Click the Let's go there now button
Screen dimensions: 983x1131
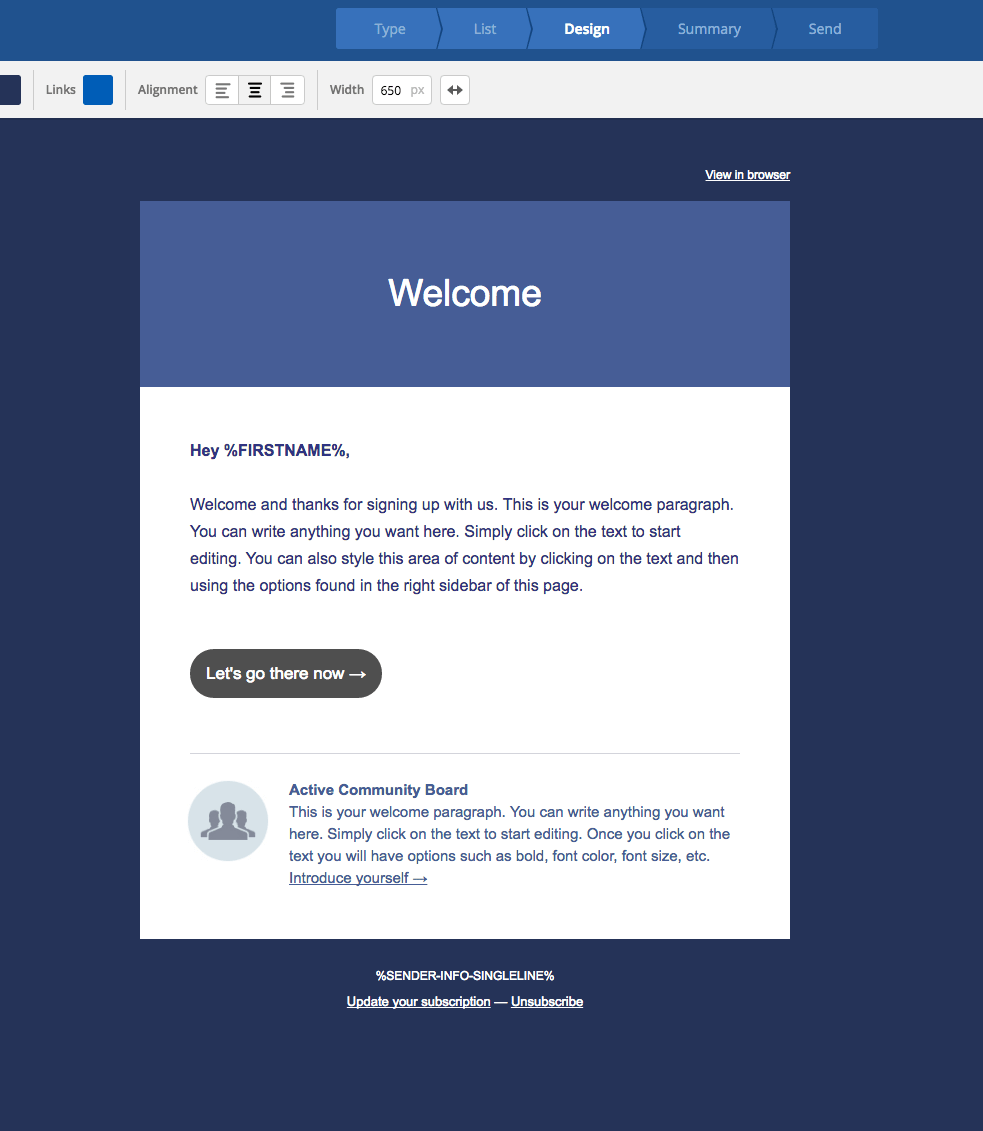(286, 674)
